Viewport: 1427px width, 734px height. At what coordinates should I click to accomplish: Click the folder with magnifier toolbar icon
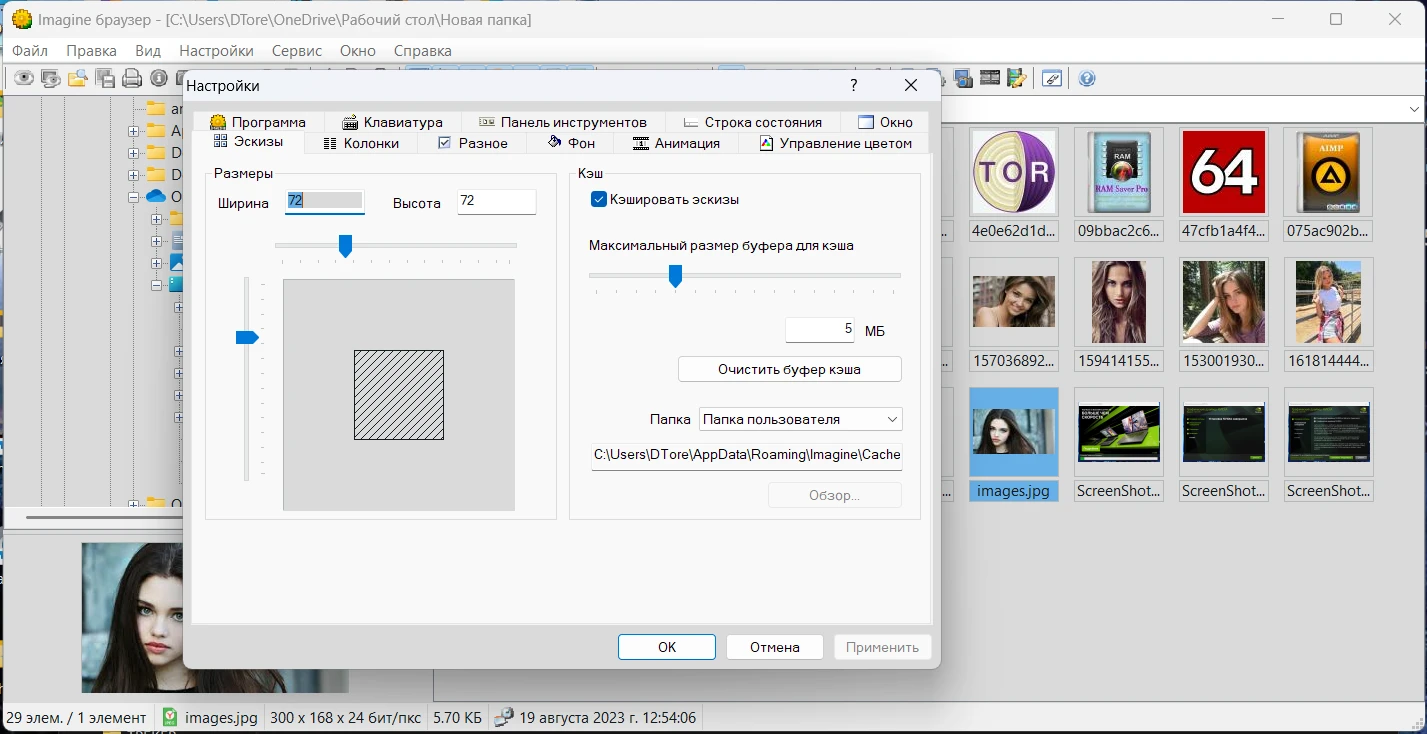coord(78,79)
